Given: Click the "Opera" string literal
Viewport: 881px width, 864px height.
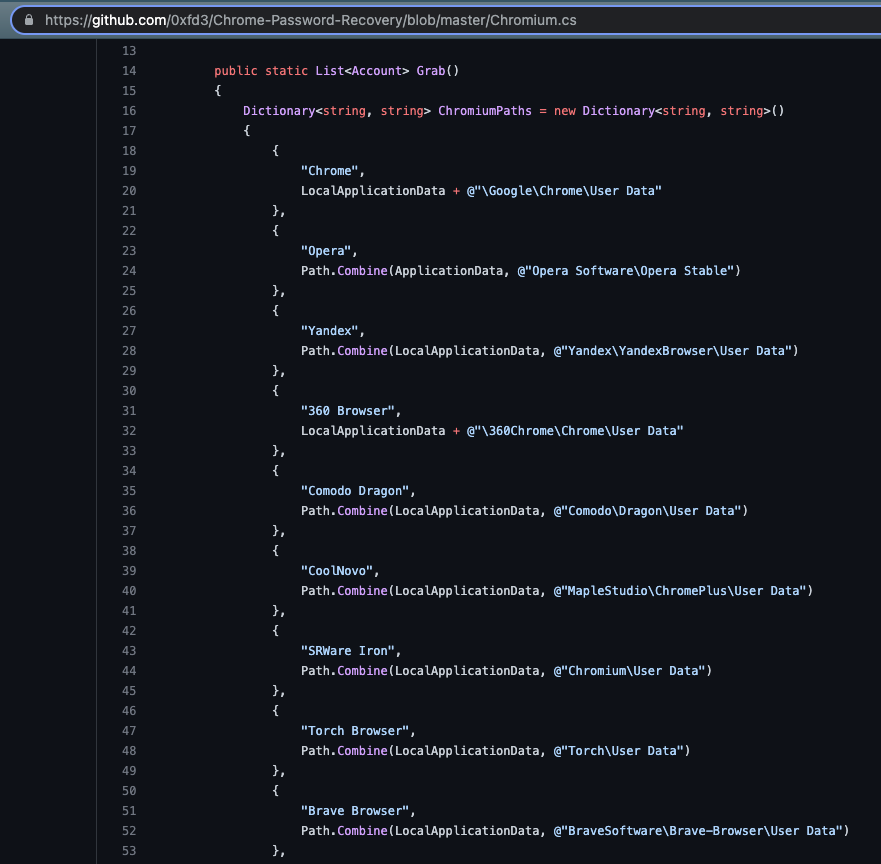Looking at the screenshot, I should (x=326, y=251).
